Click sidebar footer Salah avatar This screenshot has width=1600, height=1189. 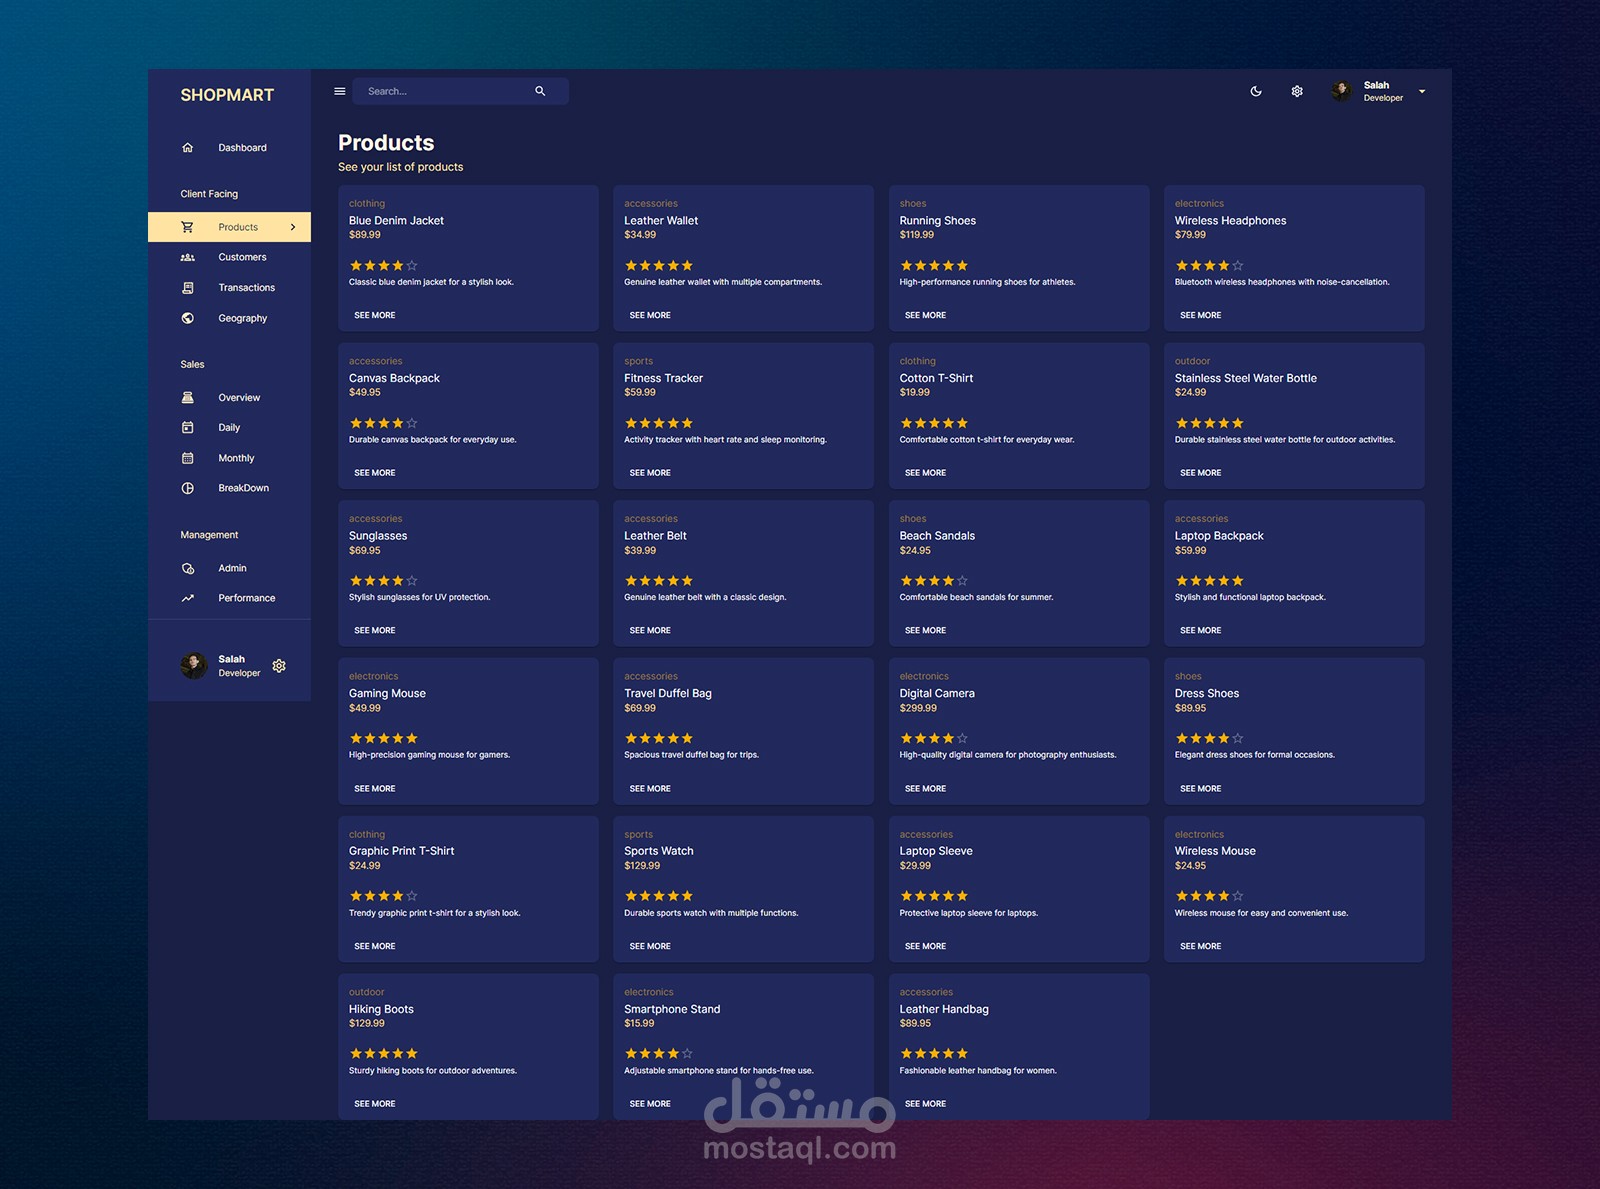[194, 665]
